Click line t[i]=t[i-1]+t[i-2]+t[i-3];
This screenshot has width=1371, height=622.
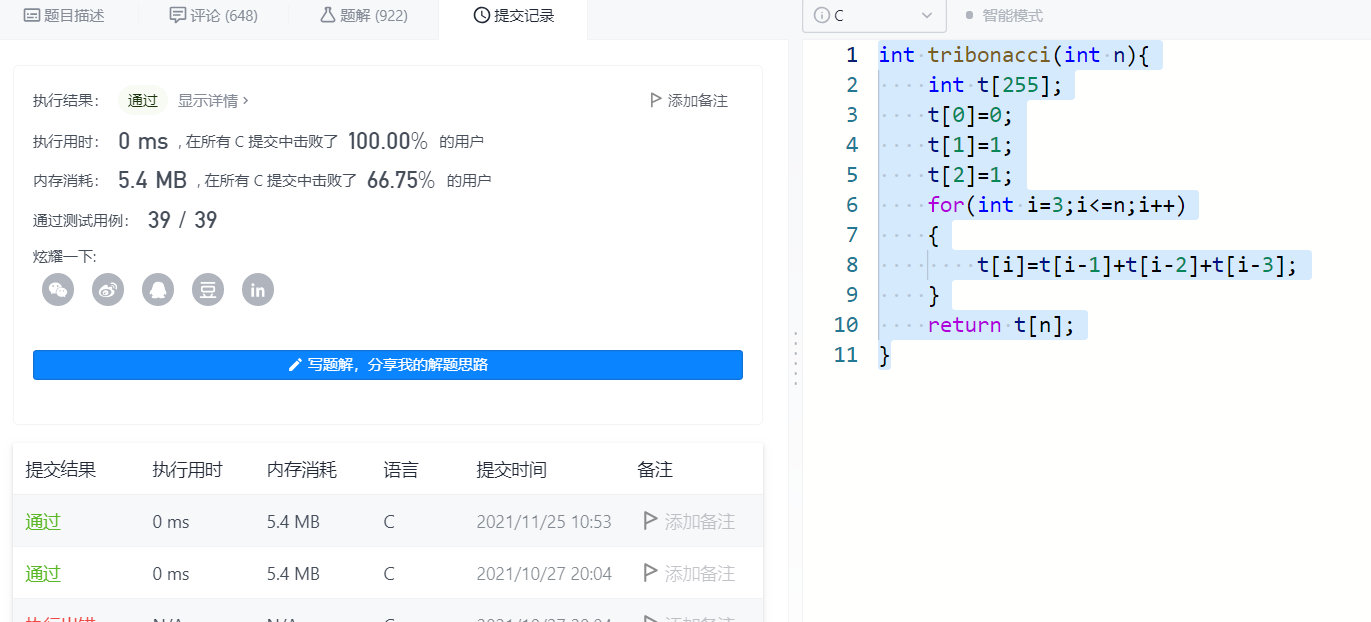tap(1137, 265)
